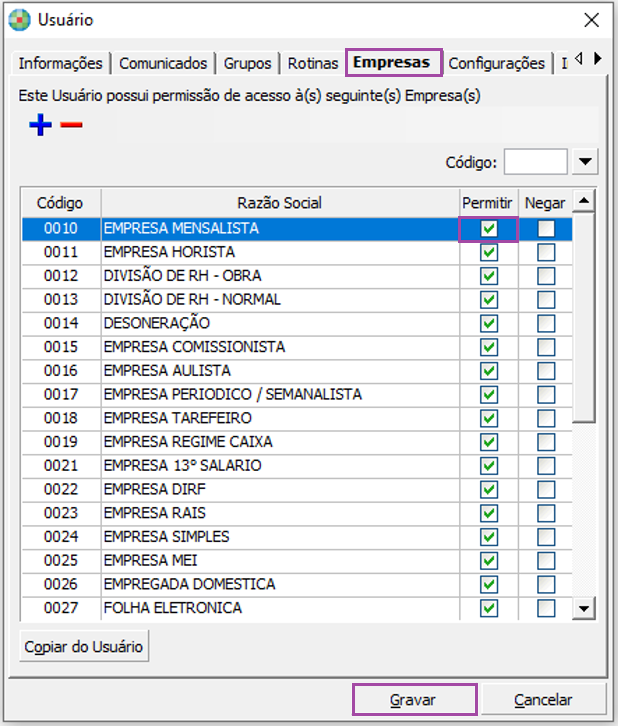Check Negar for EMPRESA HORISTA

[546, 252]
